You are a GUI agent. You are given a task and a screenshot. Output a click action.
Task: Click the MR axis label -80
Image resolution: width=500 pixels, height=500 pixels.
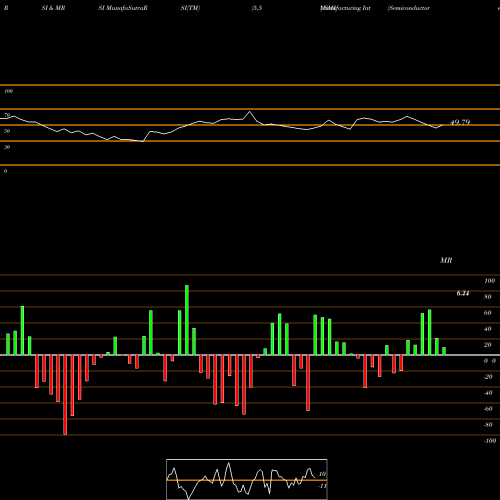click(488, 425)
